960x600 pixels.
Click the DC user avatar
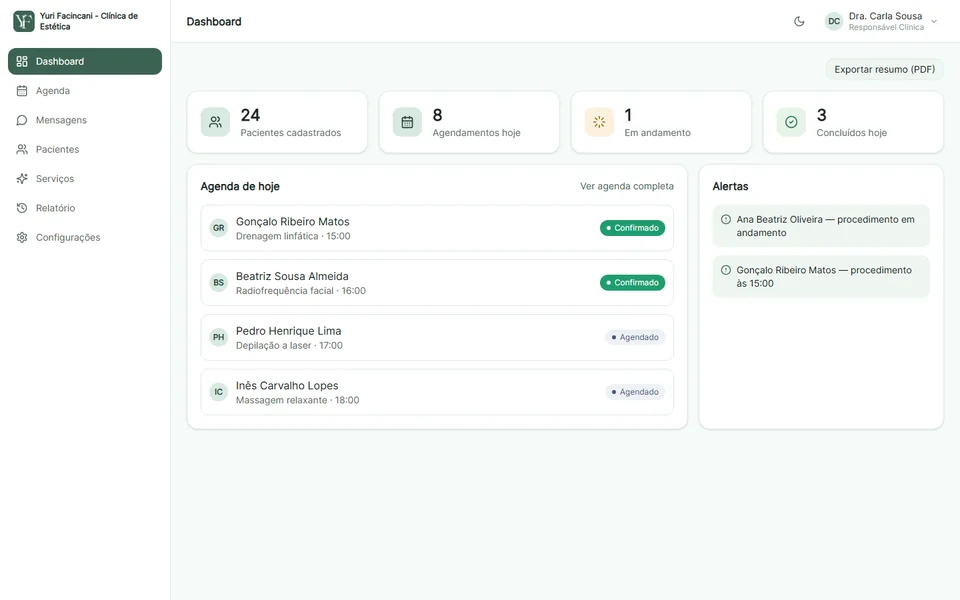click(x=834, y=21)
